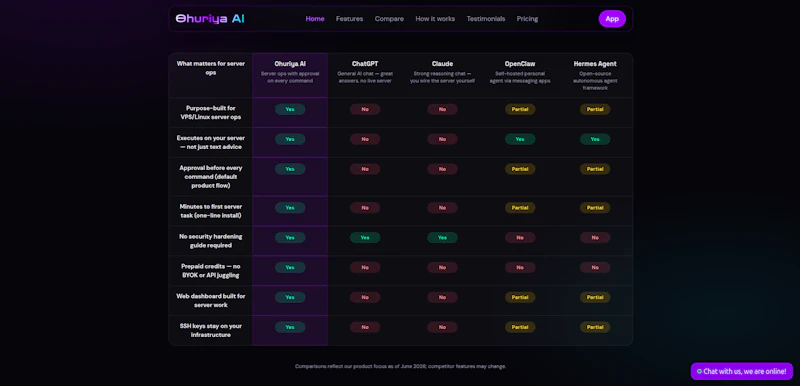The width and height of the screenshot is (800, 386).
Task: Click Ohuriya AI Yes badge in Purpose-built row
Action: coord(290,109)
